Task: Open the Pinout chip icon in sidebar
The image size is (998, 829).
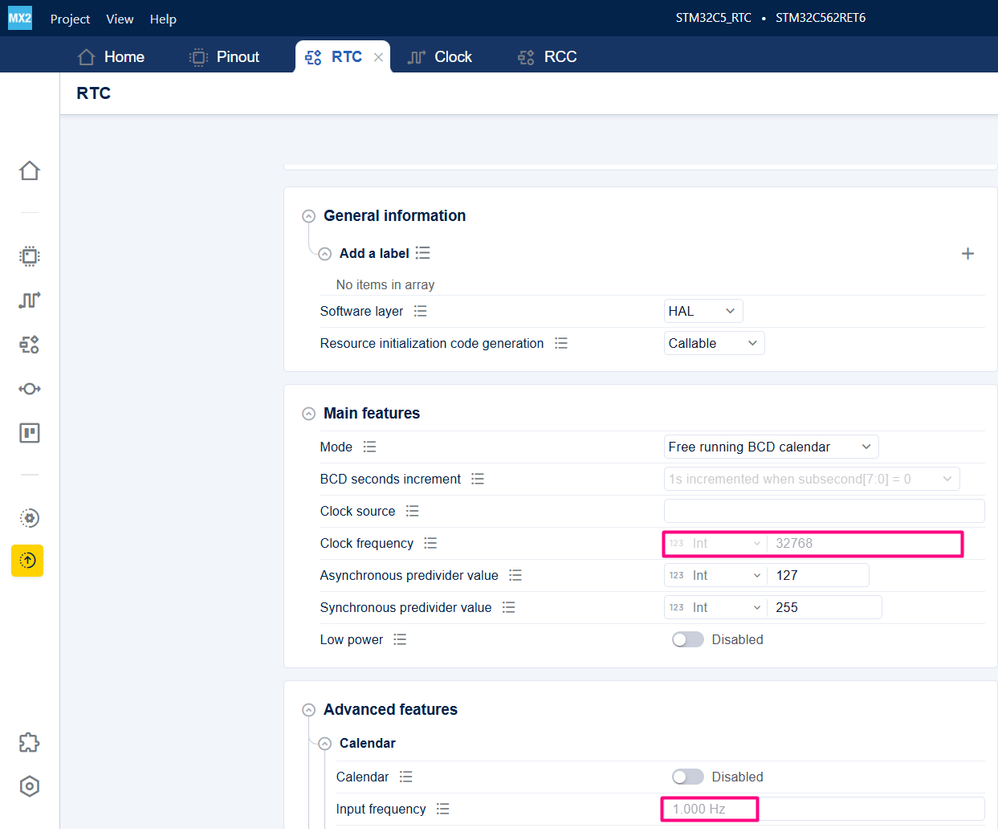Action: (29, 256)
